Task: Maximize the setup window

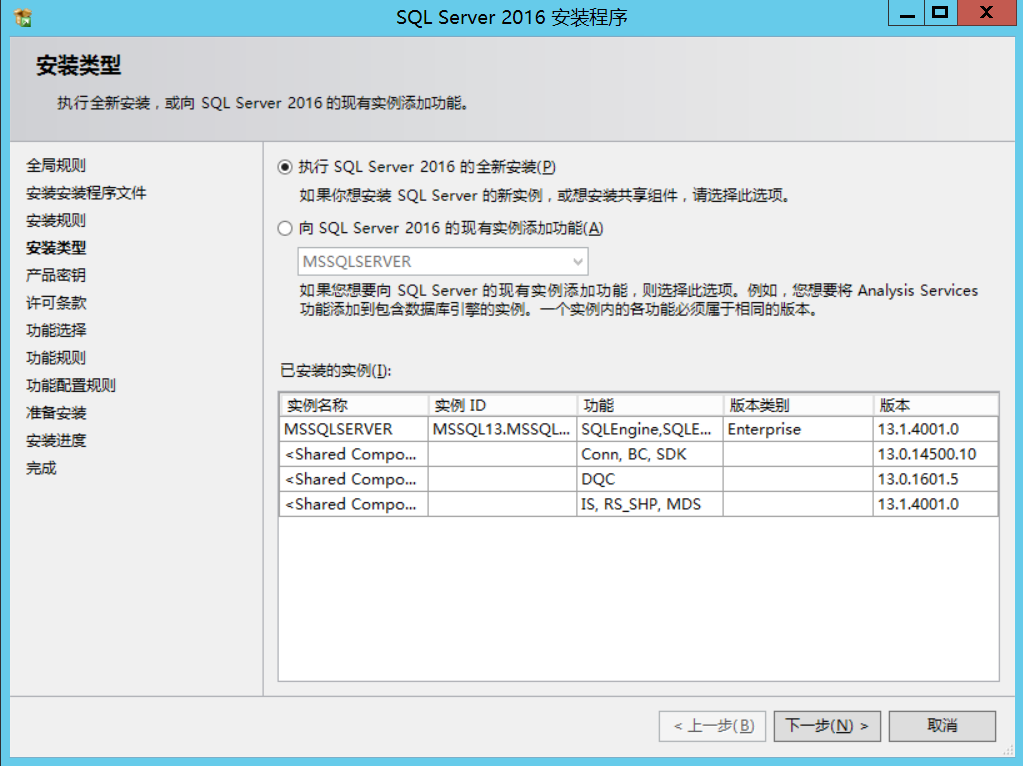Action: pyautogui.click(x=940, y=13)
